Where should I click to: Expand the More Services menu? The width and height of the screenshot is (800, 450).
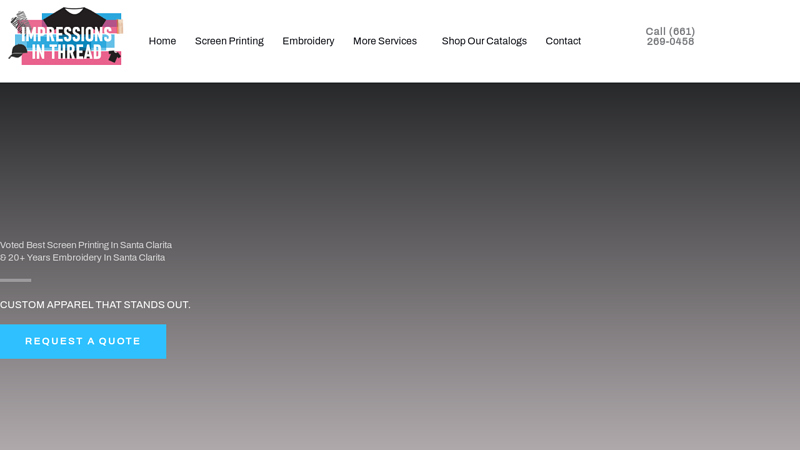385,41
